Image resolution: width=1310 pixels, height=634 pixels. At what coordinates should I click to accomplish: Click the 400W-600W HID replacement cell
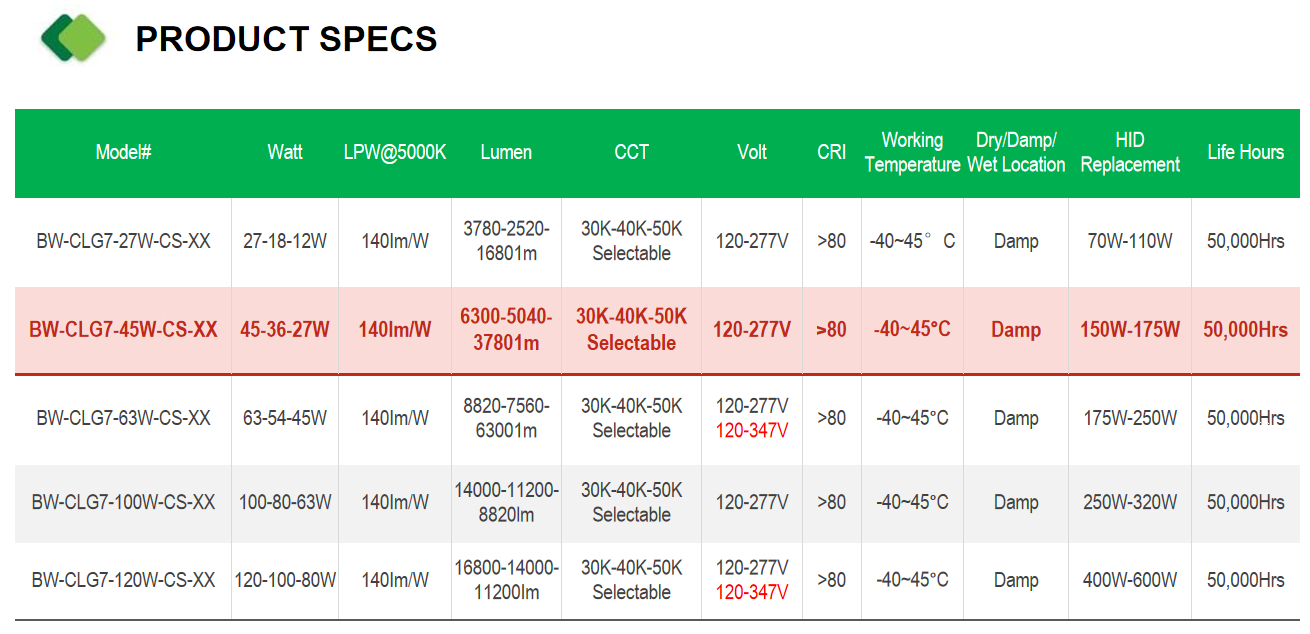pos(1130,580)
